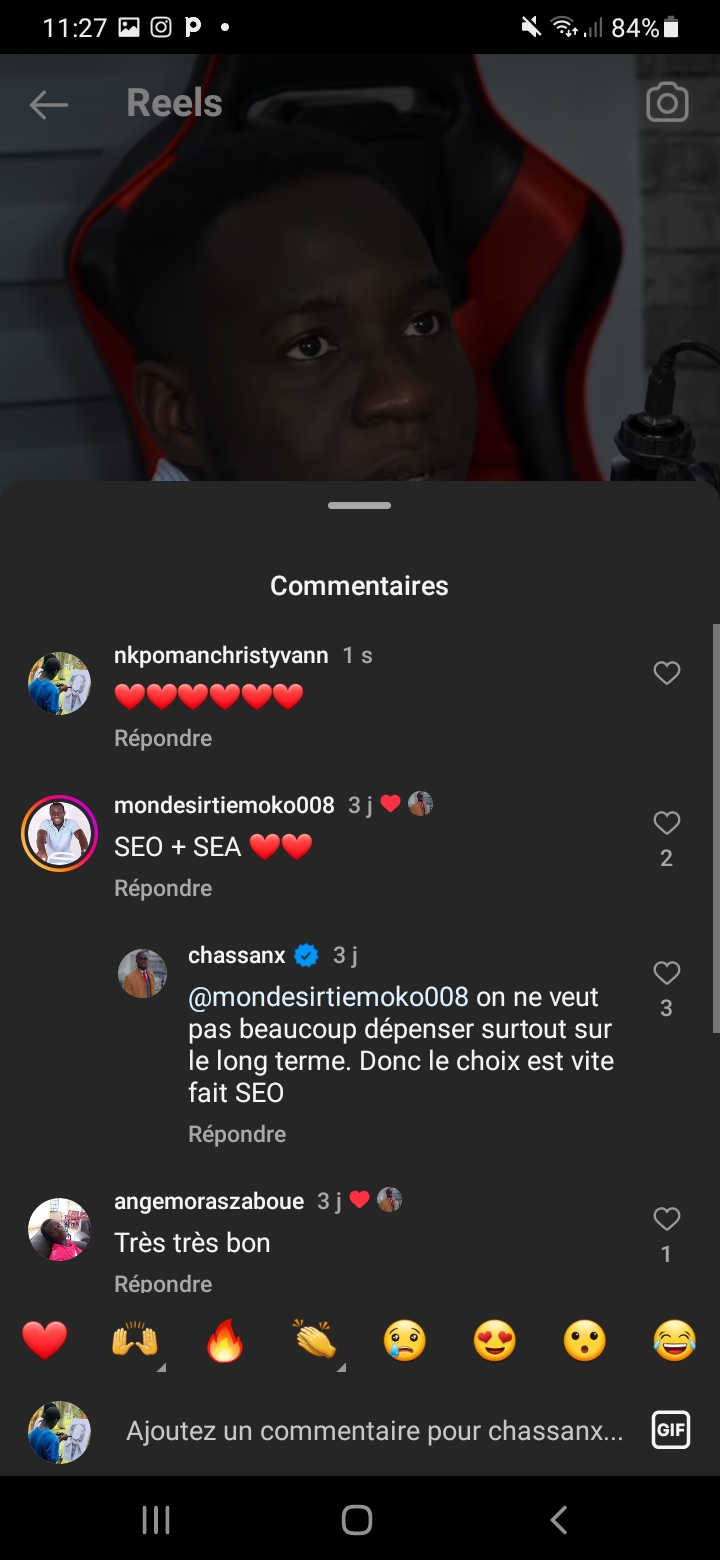This screenshot has height=1560, width=720.
Task: Insert laughing with tears emoji
Action: tap(675, 1340)
